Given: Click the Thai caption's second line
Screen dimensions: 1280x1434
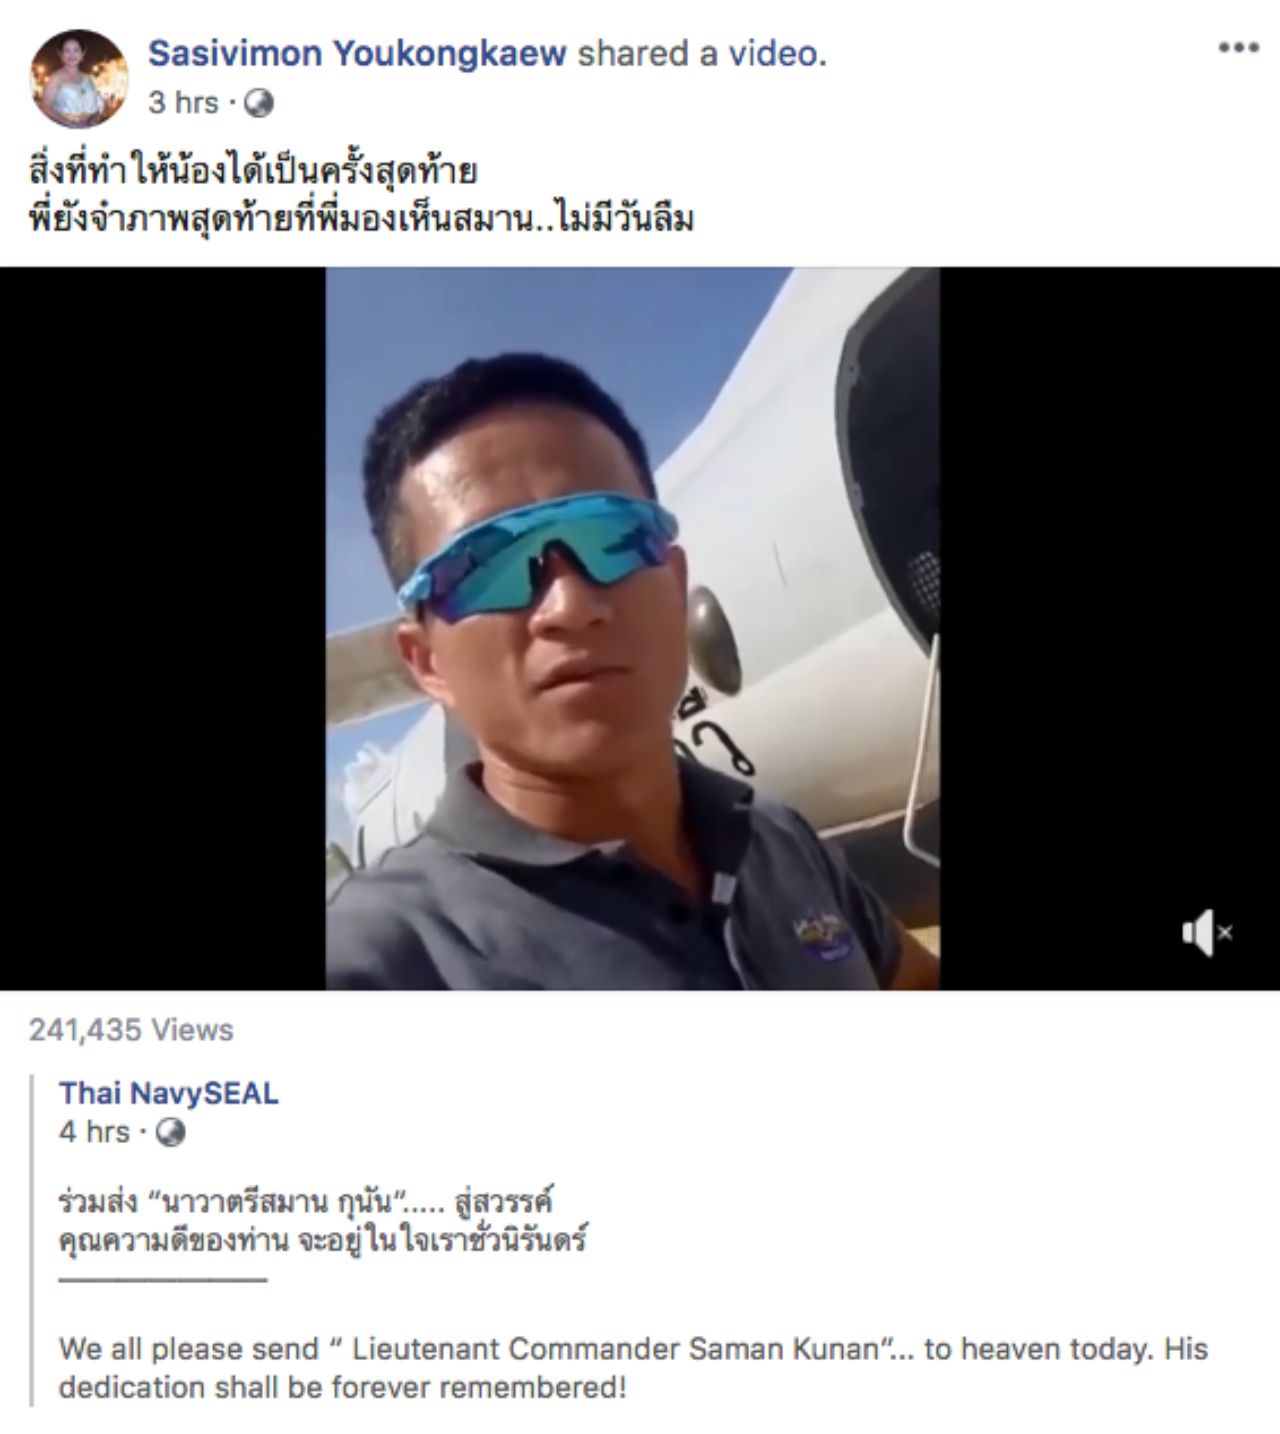Looking at the screenshot, I should pos(361,220).
